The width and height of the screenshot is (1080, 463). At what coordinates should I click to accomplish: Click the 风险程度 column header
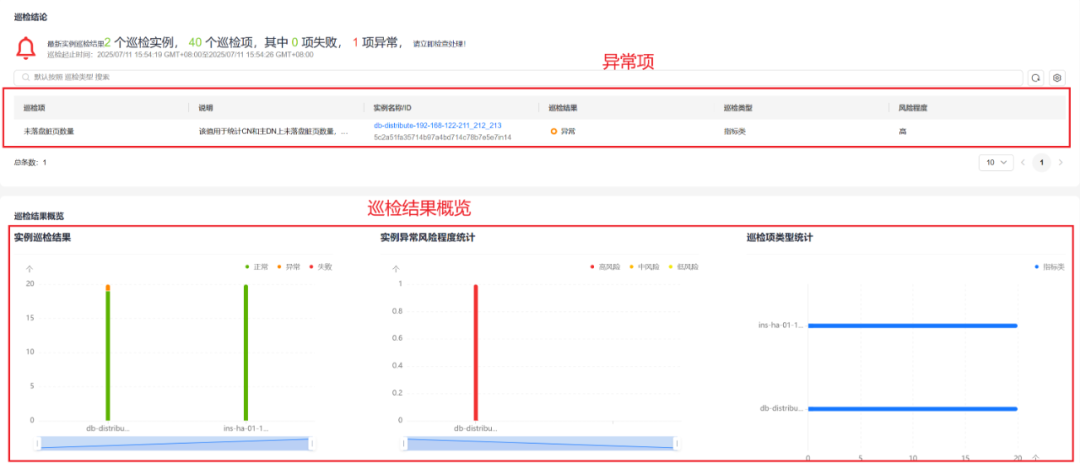pyautogui.click(x=913, y=108)
